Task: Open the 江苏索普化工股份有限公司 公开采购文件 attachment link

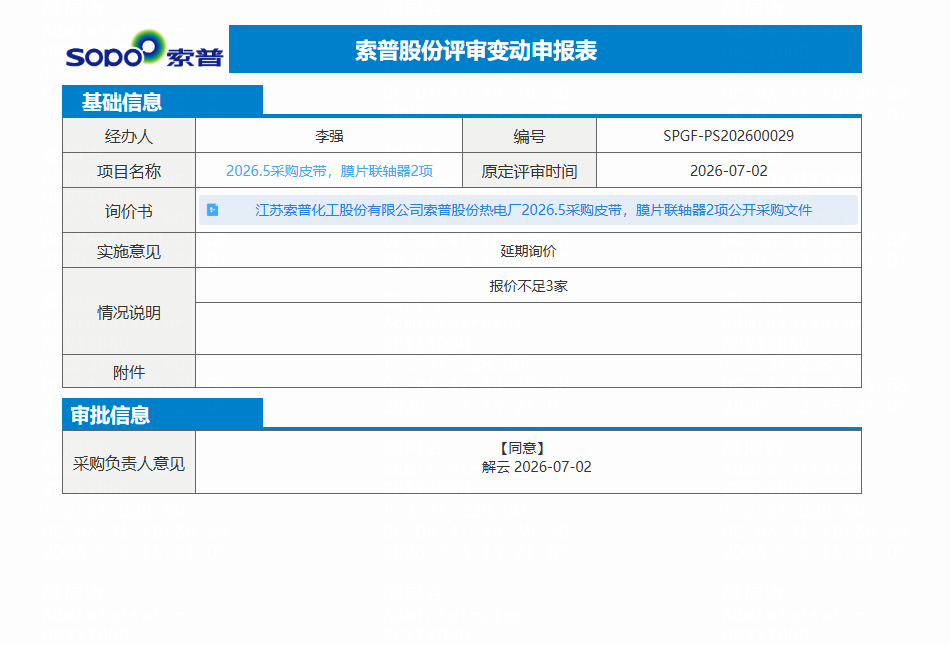Action: point(533,210)
